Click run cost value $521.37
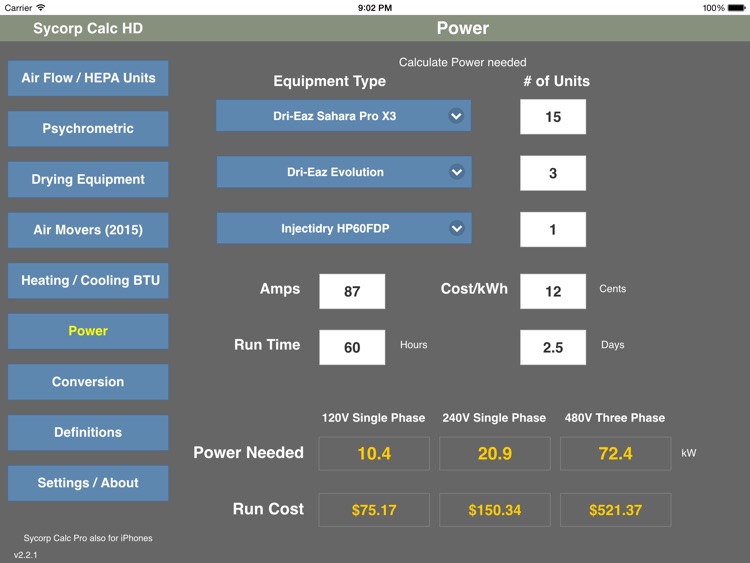Image resolution: width=750 pixels, height=563 pixels. click(616, 510)
